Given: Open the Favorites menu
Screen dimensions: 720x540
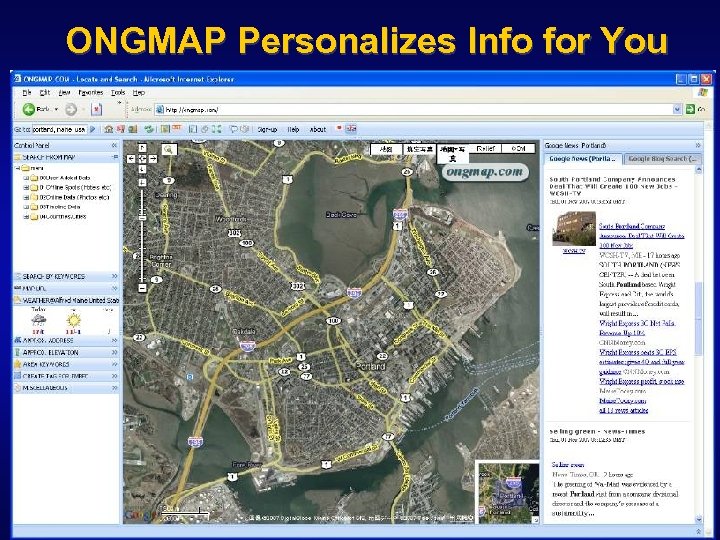Looking at the screenshot, I should tap(90, 93).
